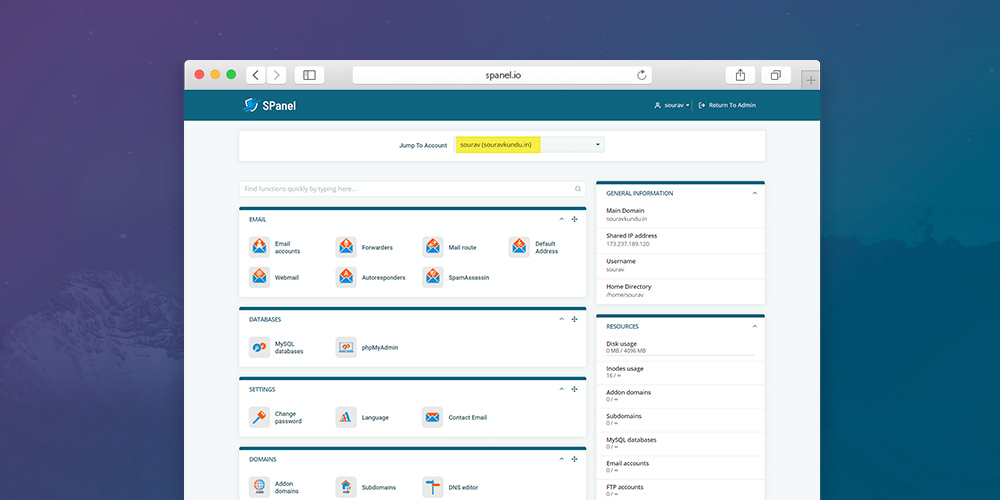
Task: Click Addon domains resource row
Action: 680,396
